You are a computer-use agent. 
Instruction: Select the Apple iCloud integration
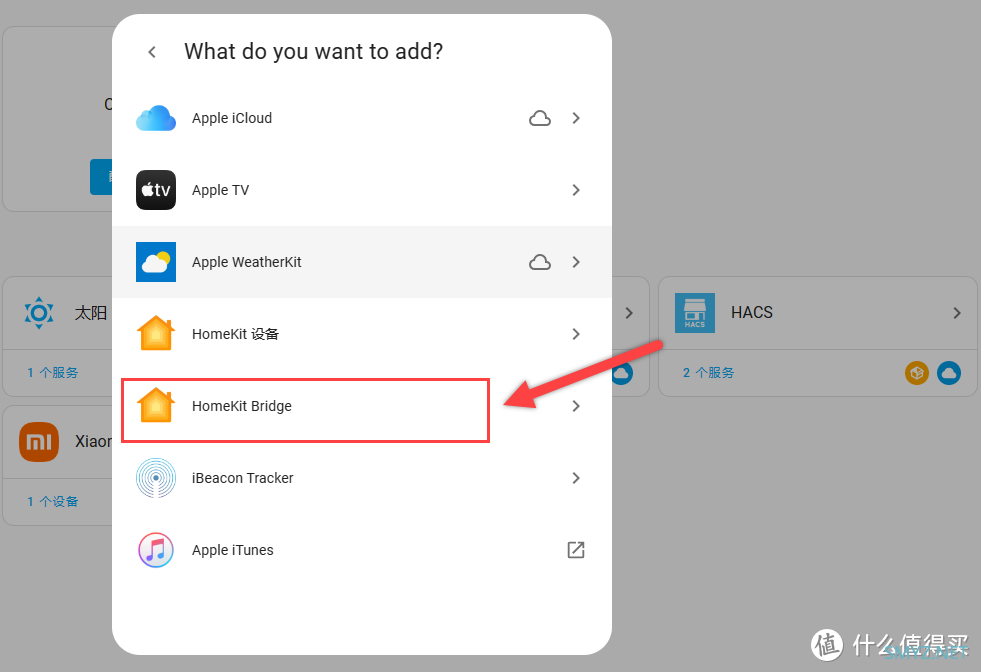362,118
